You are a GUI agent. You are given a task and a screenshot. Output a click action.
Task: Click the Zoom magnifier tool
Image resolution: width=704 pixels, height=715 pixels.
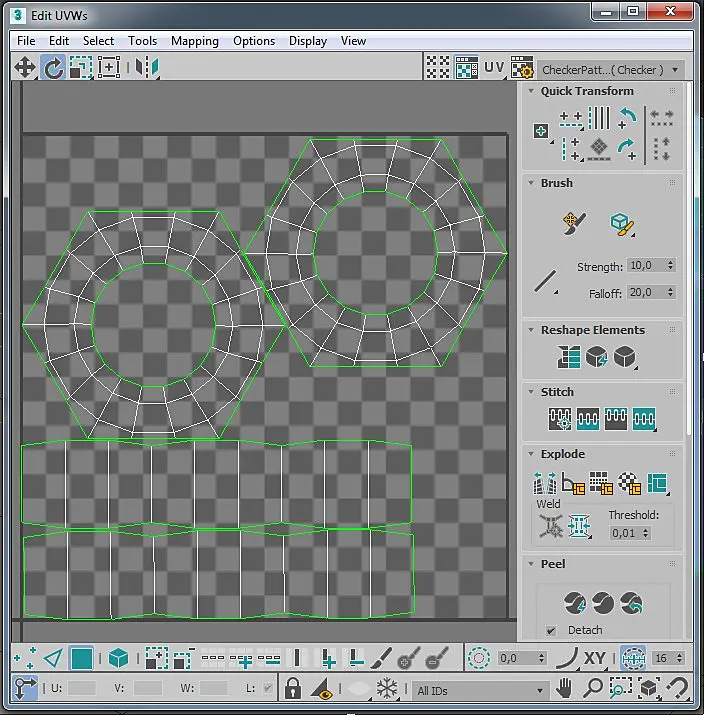[x=593, y=688]
